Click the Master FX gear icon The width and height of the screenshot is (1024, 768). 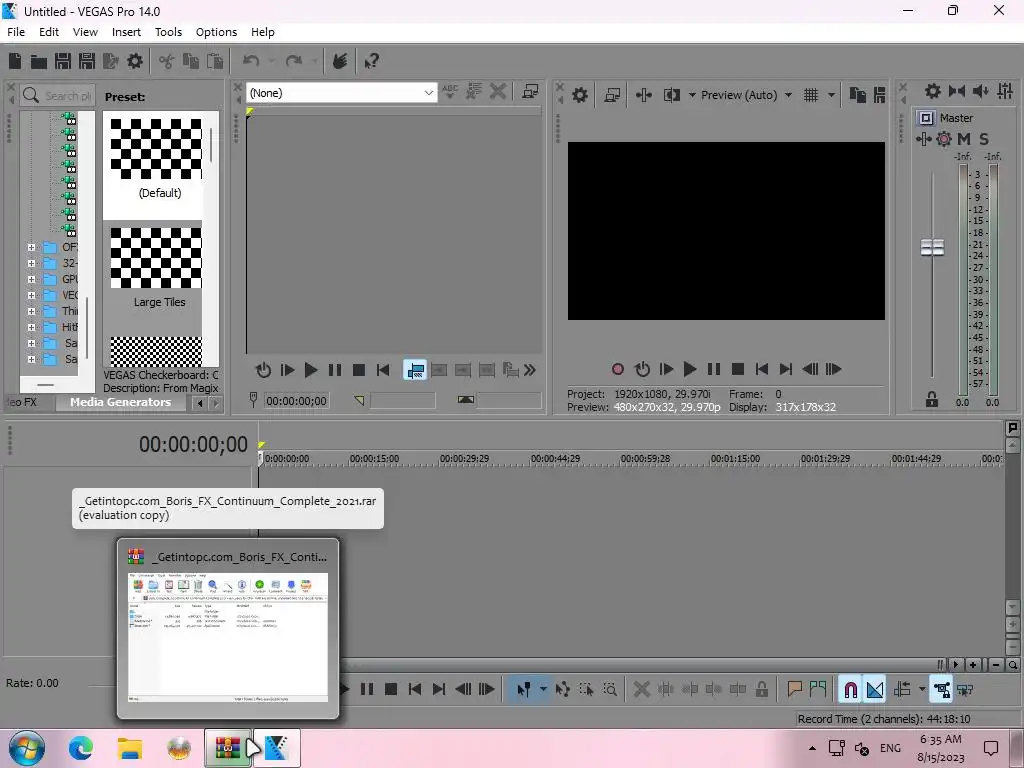pyautogui.click(x=944, y=138)
